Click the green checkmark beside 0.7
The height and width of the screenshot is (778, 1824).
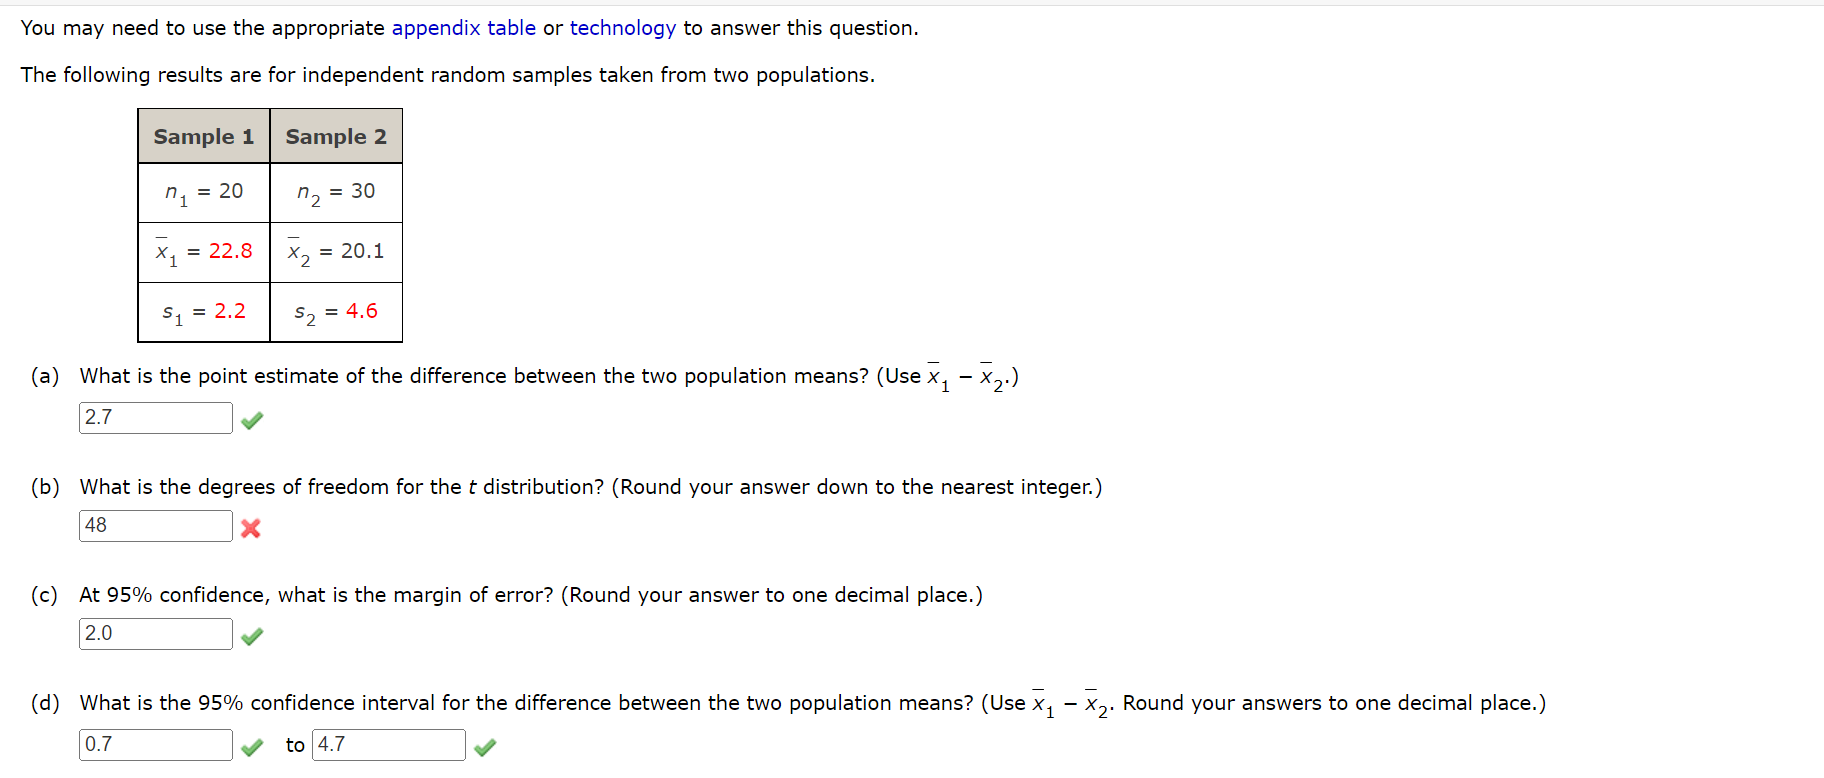coord(252,747)
